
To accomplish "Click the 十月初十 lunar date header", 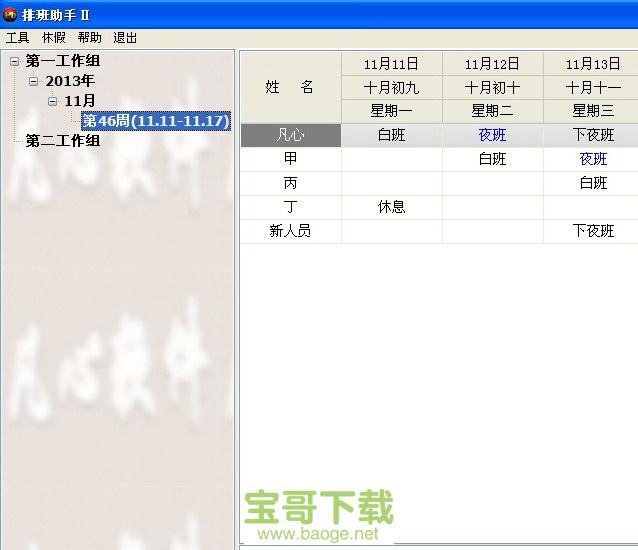I will [x=492, y=87].
